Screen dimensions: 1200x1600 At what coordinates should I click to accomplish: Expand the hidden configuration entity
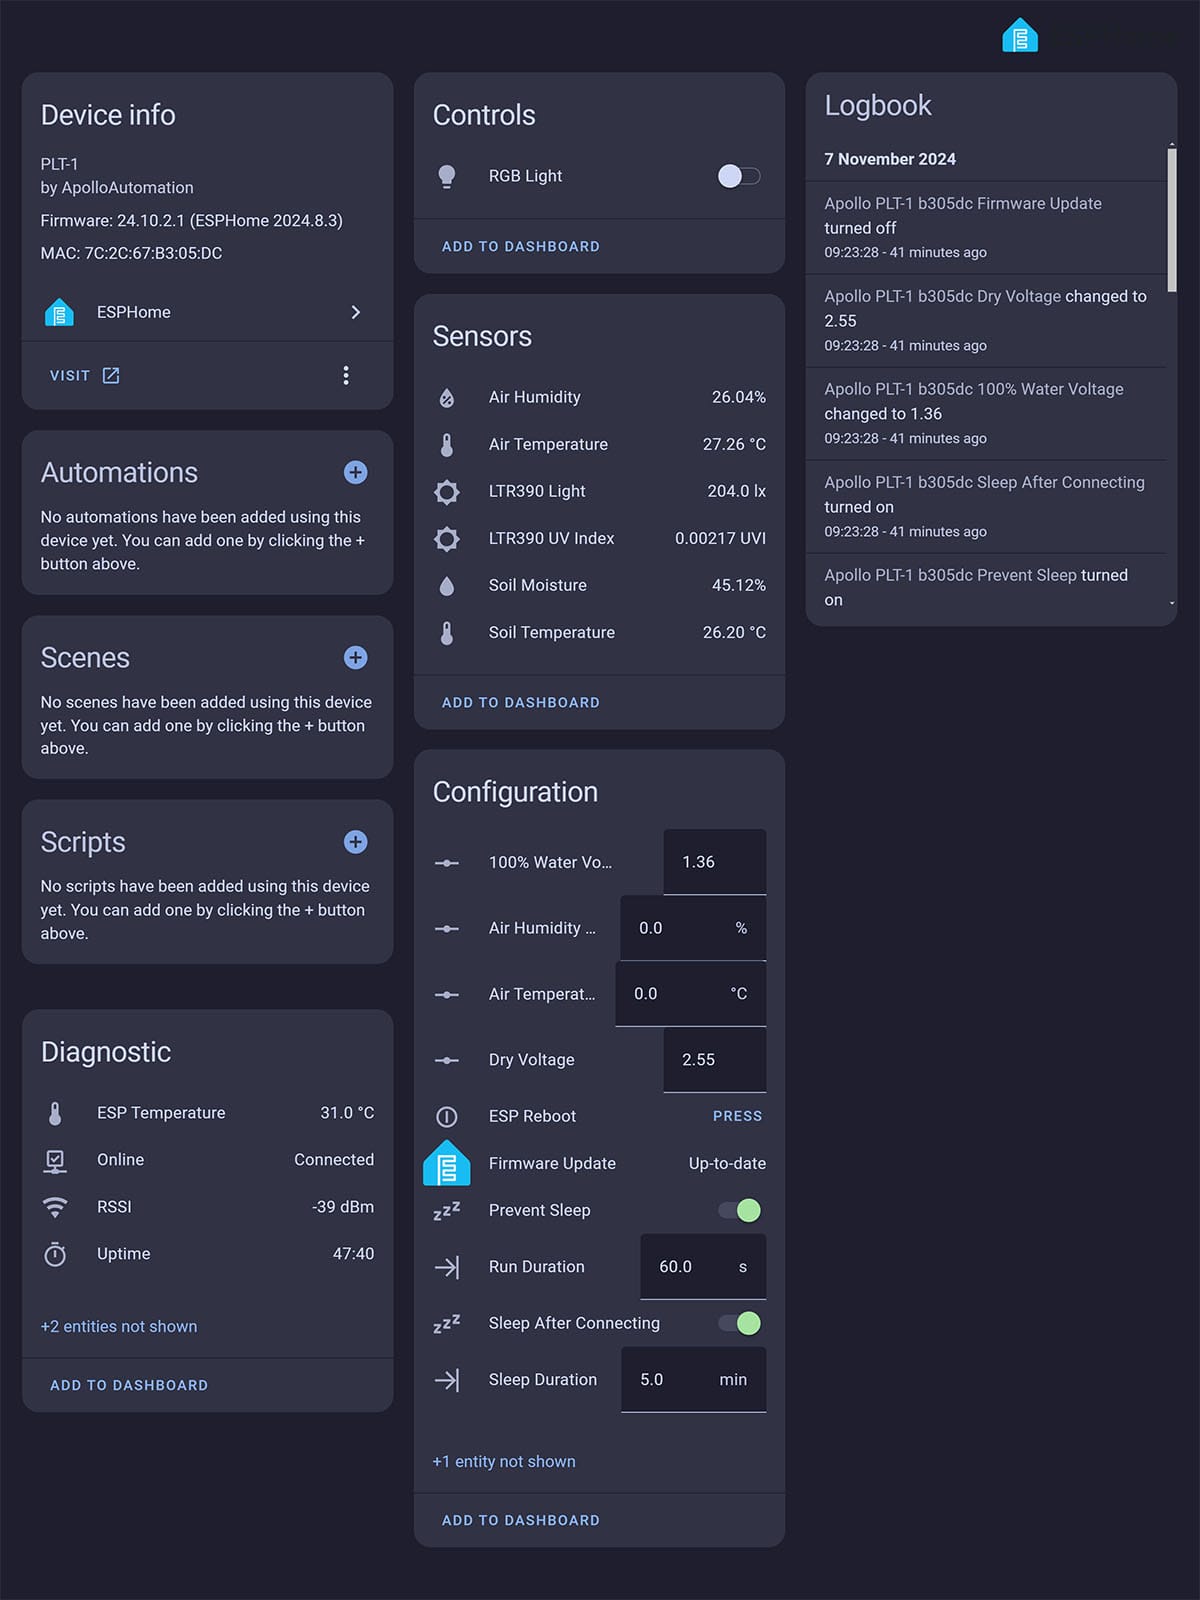(x=504, y=1461)
